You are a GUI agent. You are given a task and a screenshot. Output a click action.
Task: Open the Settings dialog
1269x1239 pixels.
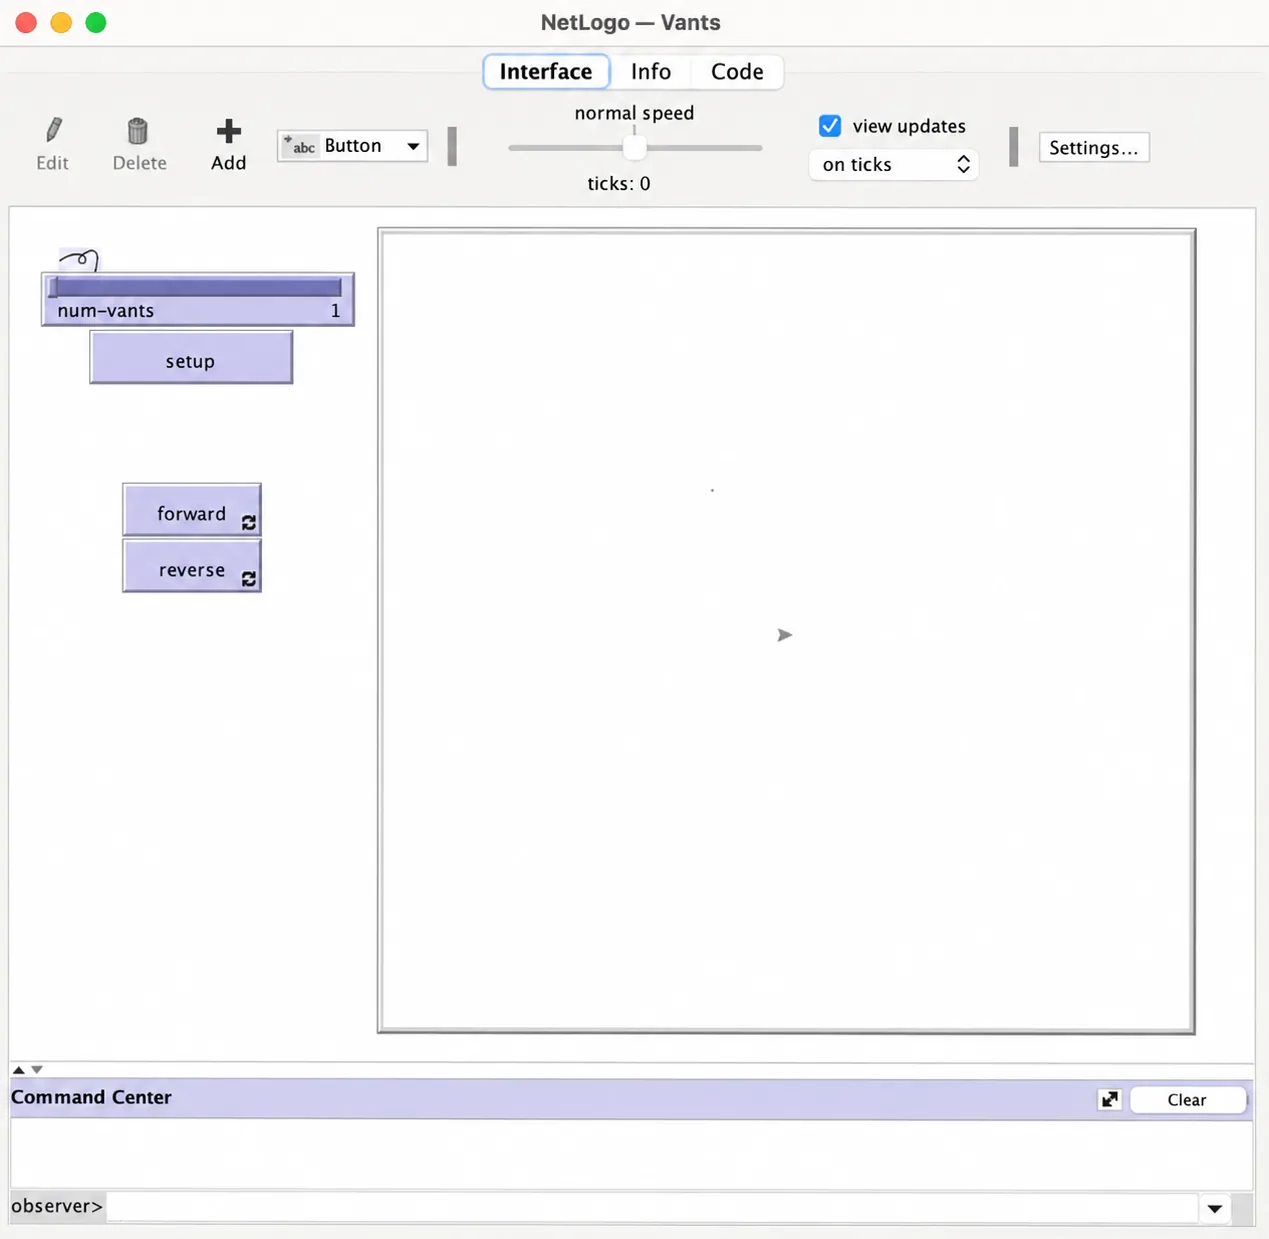coord(1094,148)
